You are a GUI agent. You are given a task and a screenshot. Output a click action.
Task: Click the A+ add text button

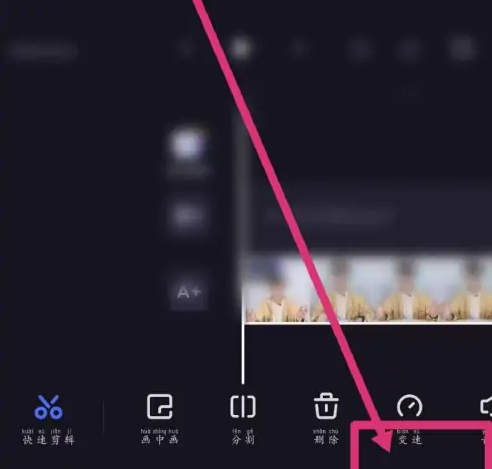[189, 292]
